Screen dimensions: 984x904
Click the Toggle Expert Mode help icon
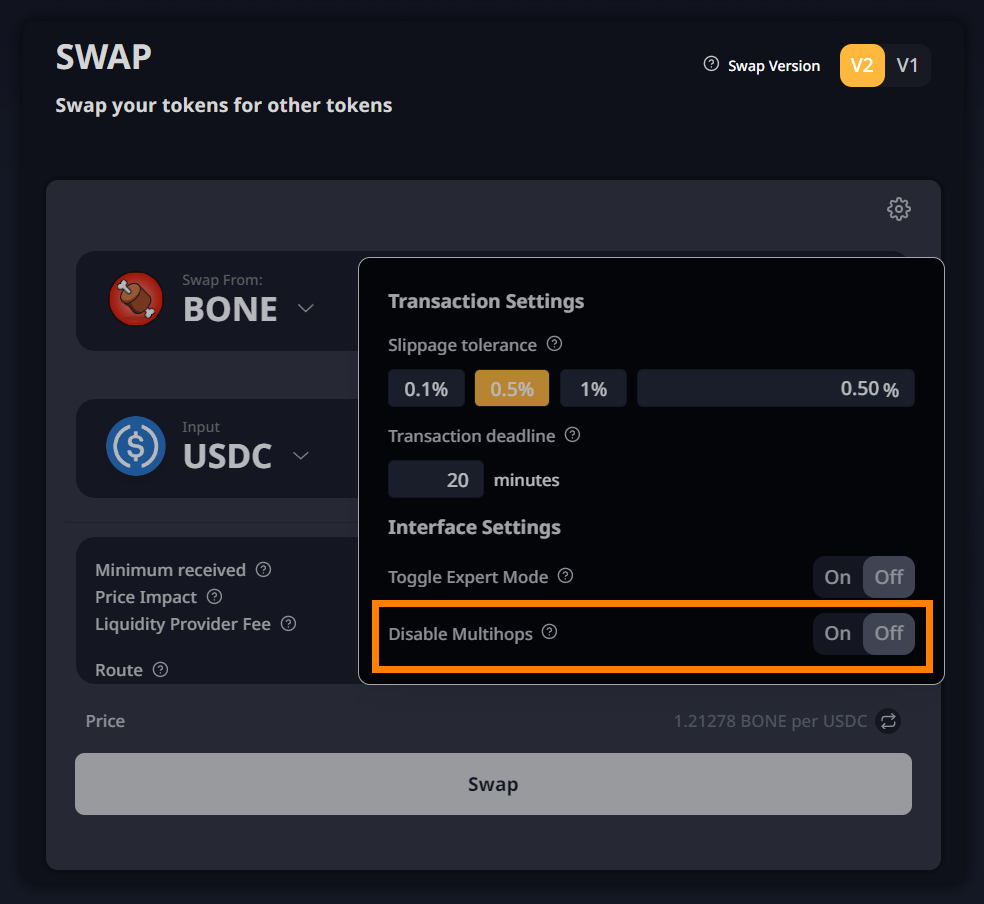[x=565, y=576]
